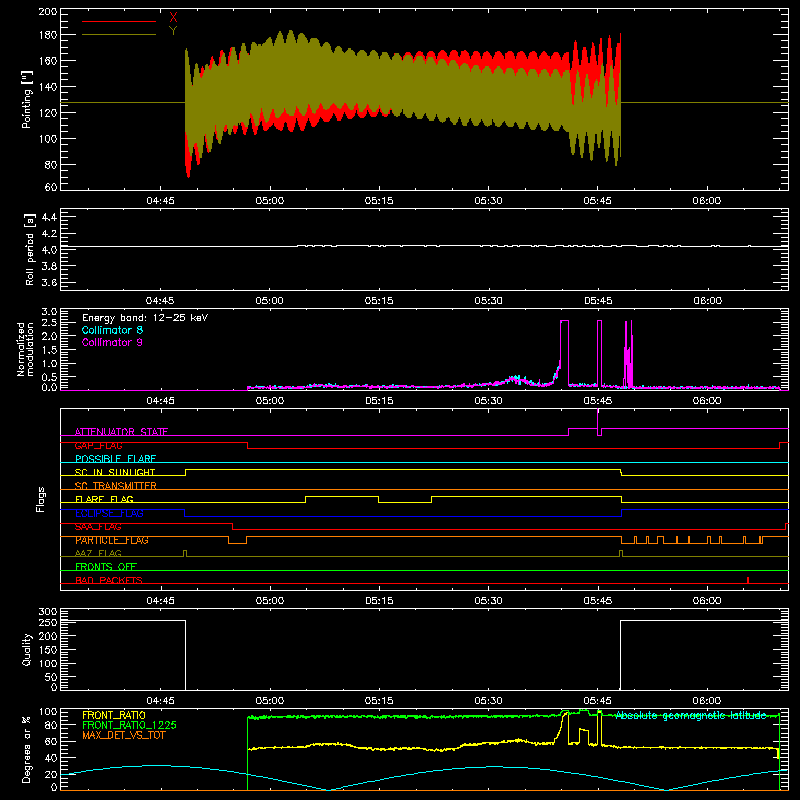
Task: Click the cyan Collimator 8 legend label
Action: click(112, 330)
